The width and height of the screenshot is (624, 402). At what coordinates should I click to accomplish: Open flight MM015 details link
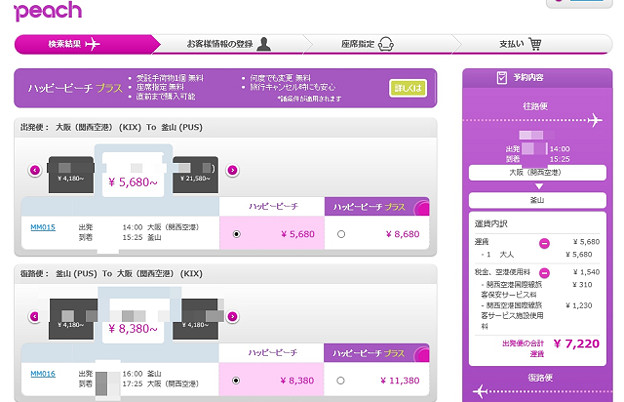43,227
